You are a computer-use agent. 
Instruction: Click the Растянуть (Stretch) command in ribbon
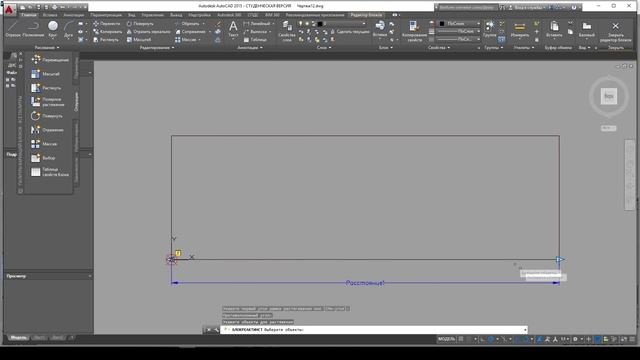(x=106, y=40)
